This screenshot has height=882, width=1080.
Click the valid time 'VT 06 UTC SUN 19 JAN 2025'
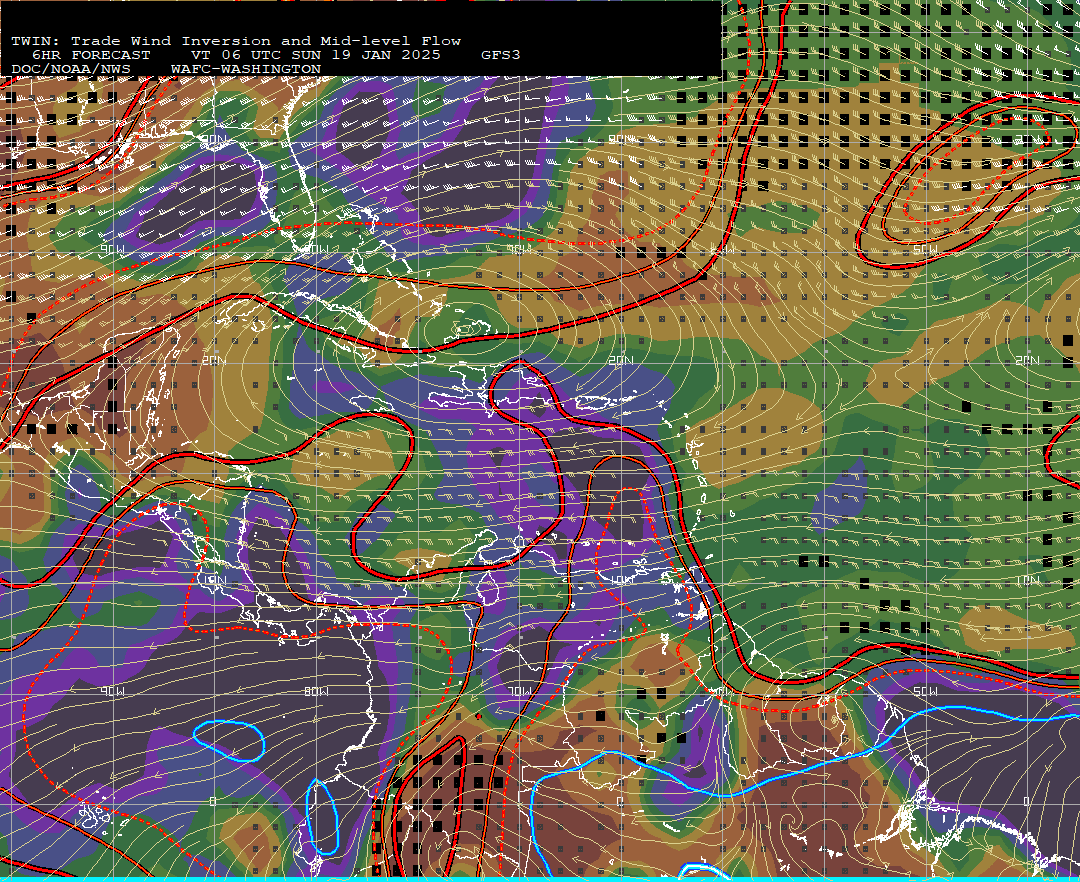tap(315, 55)
